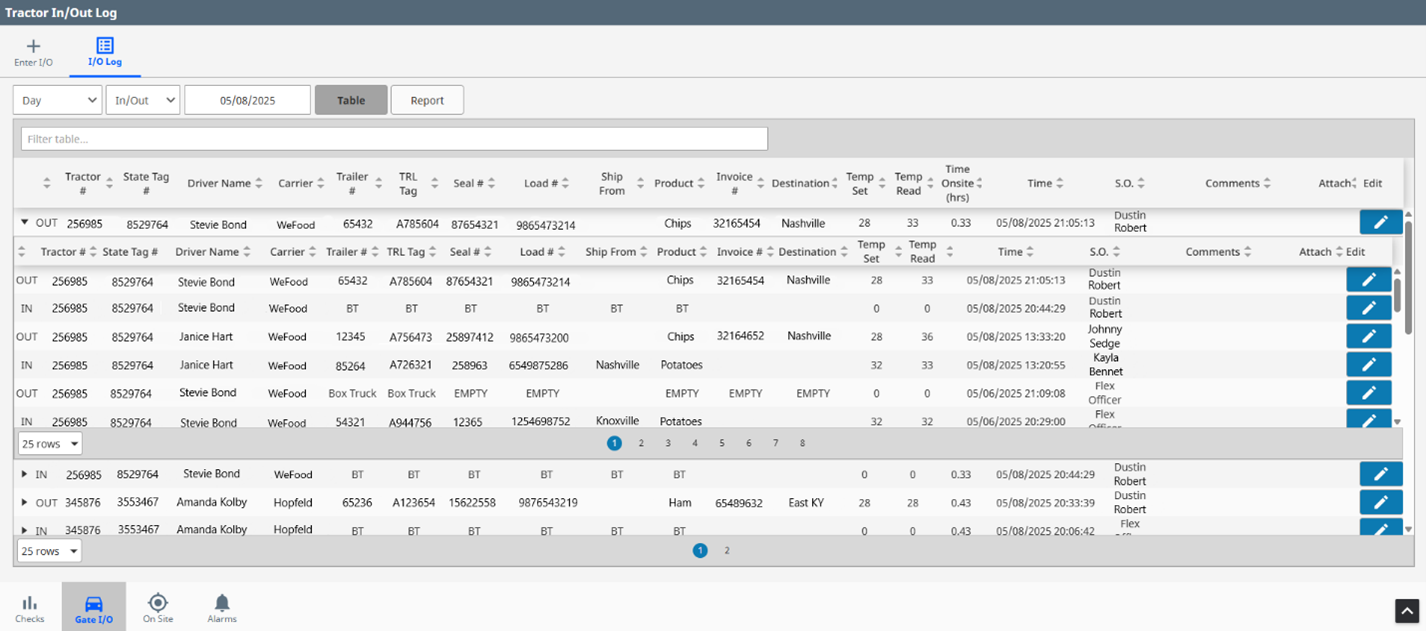Open the Alarms bell icon
This screenshot has width=1426, height=631.
tap(222, 602)
